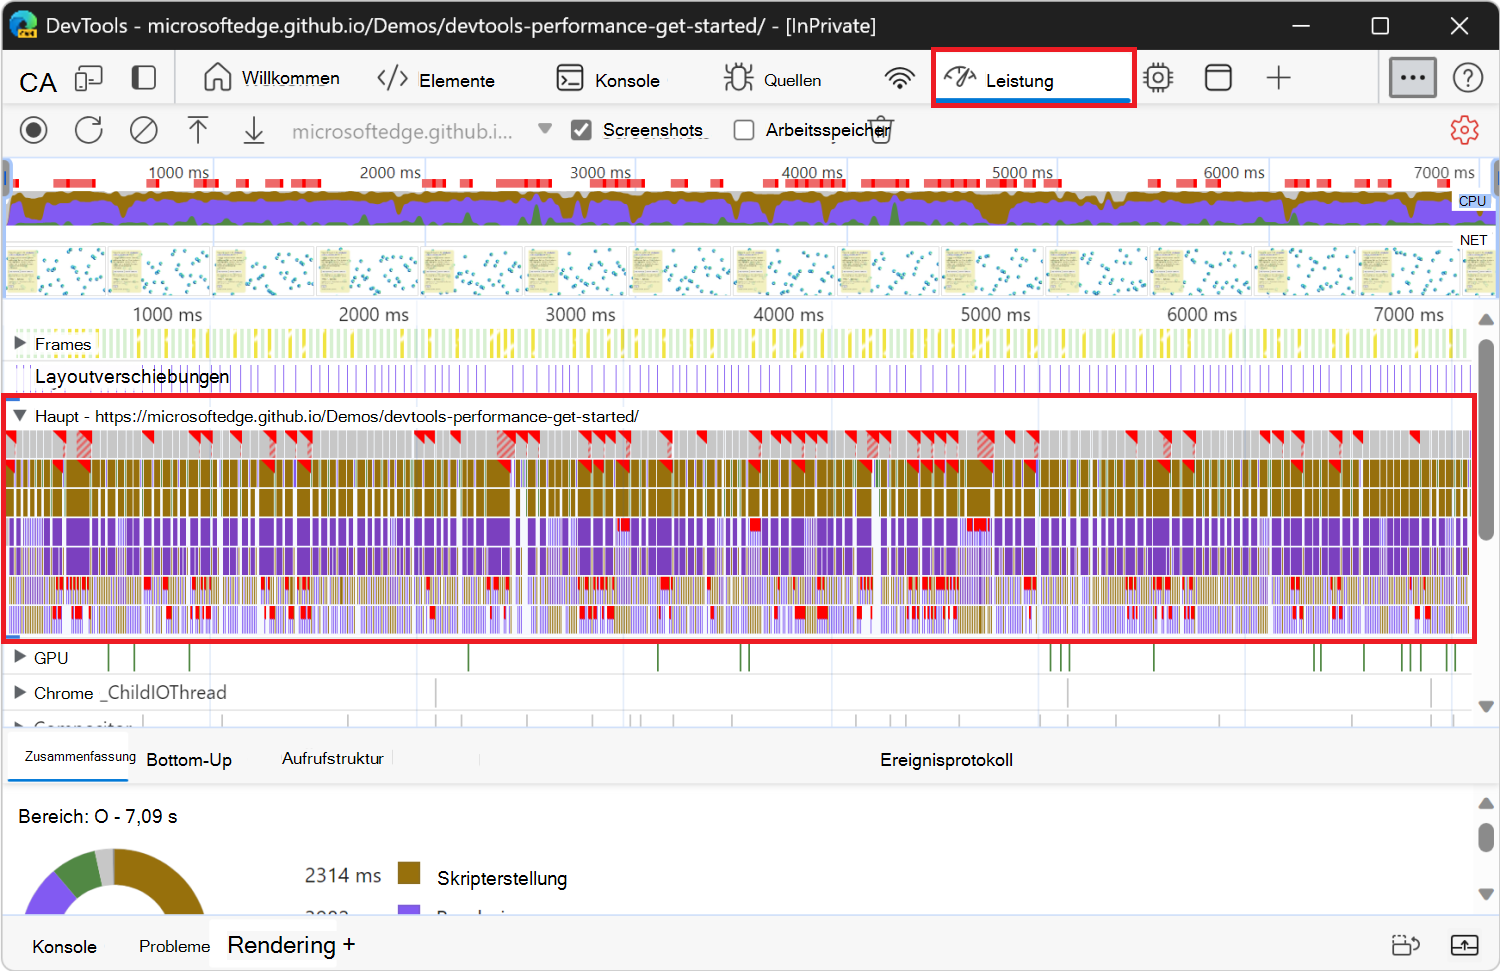Viewport: 1500px width, 971px height.
Task: Click the upload profile arrow icon
Action: coord(198,130)
